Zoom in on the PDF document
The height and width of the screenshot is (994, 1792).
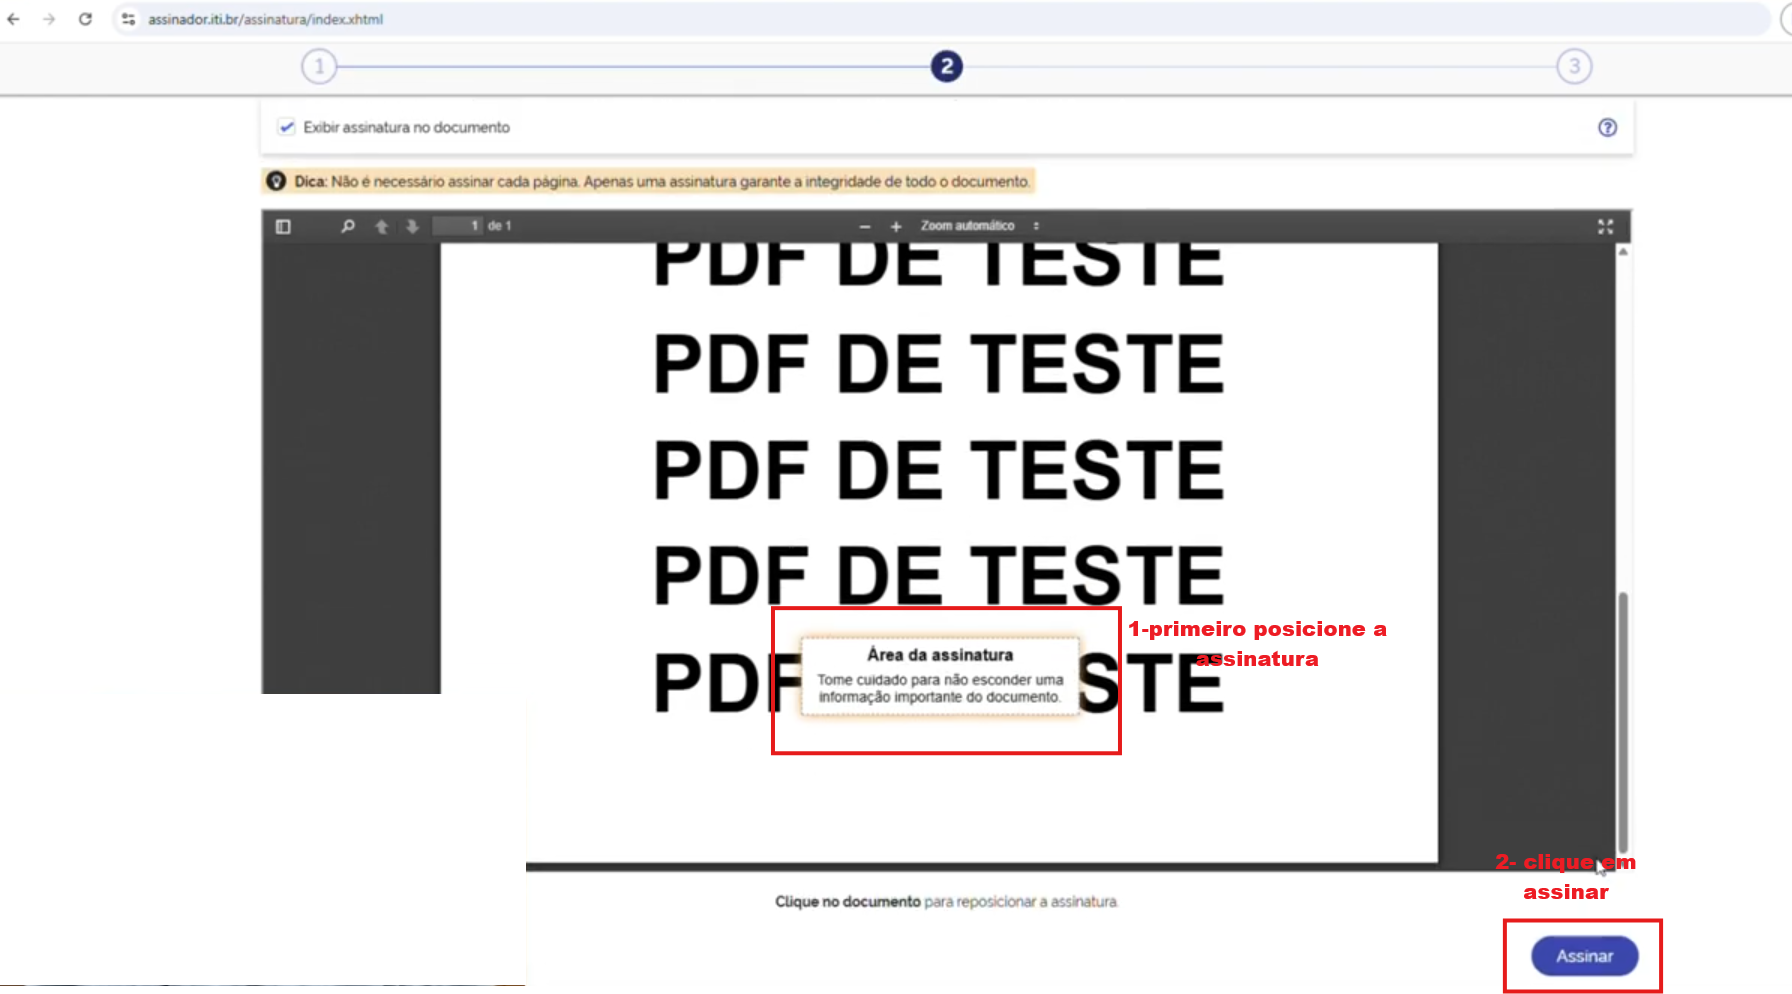(x=897, y=226)
